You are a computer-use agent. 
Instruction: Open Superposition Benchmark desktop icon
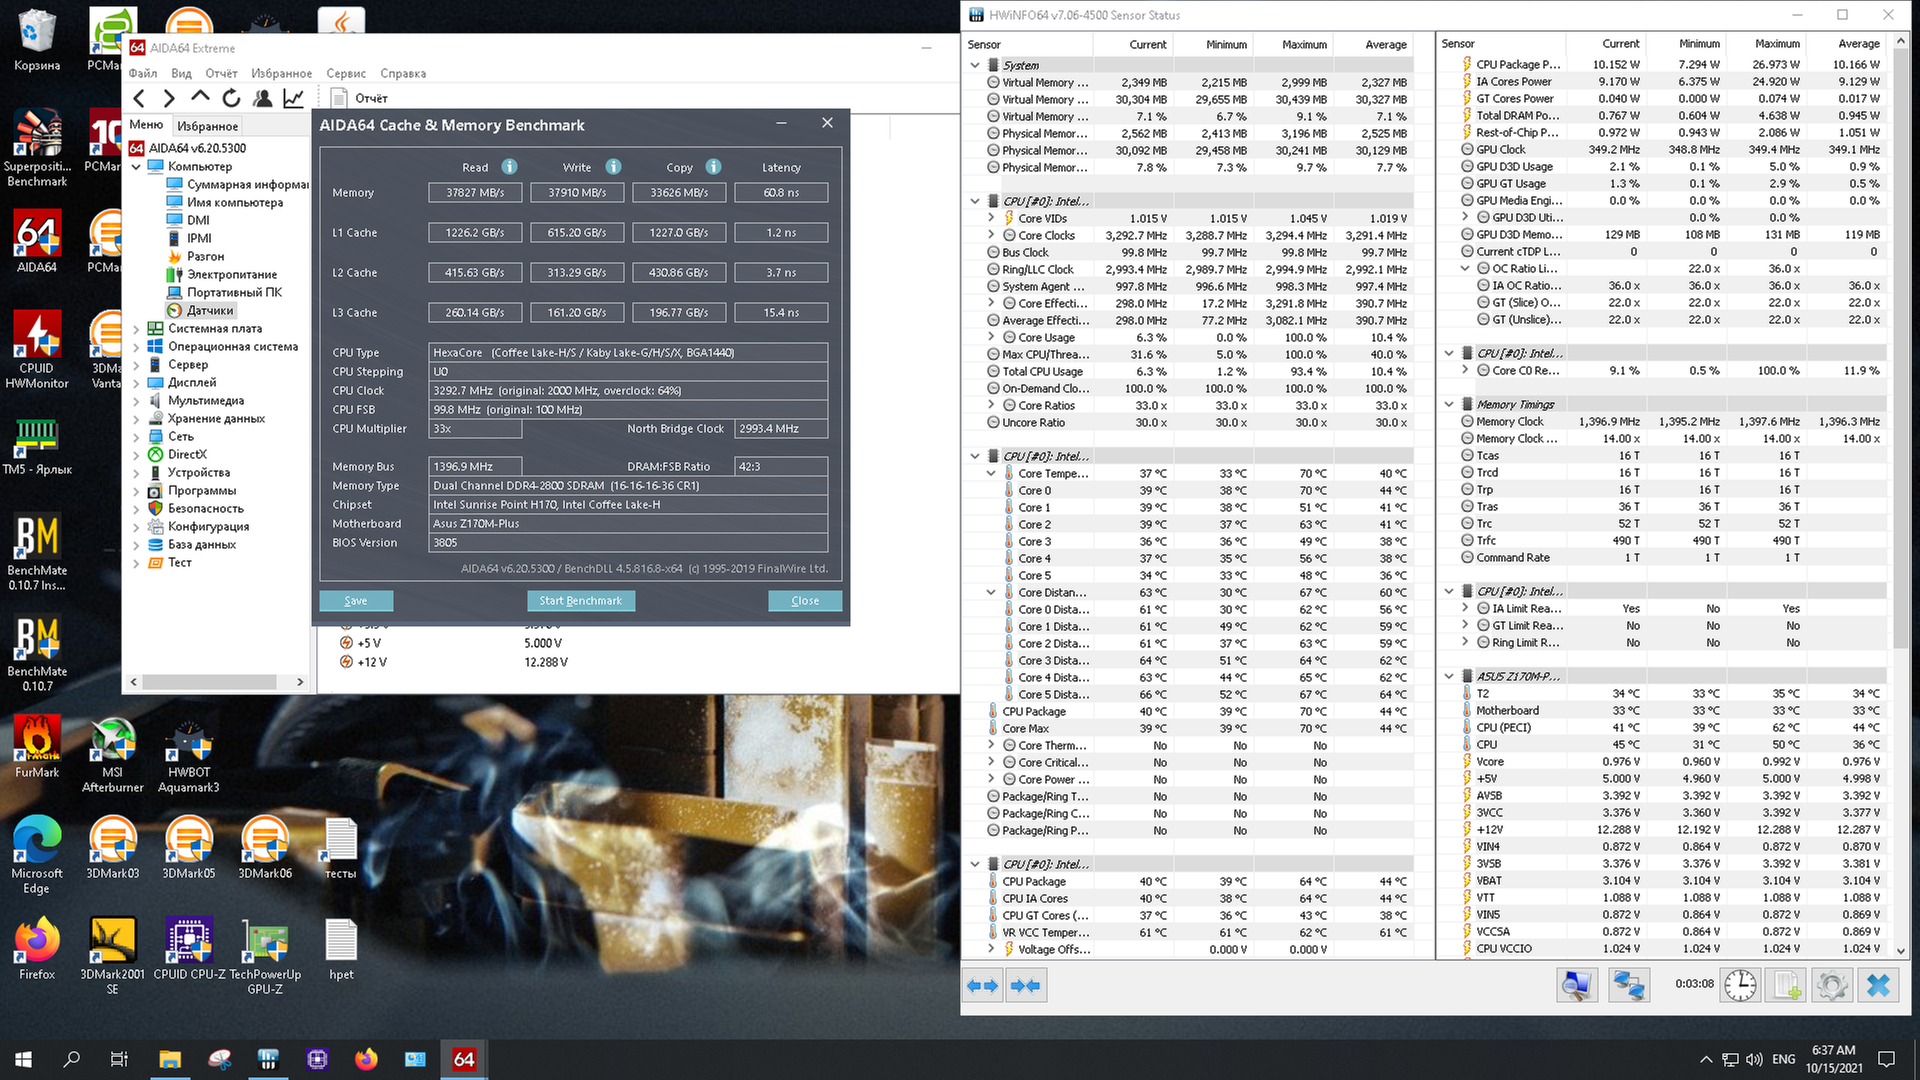37,148
